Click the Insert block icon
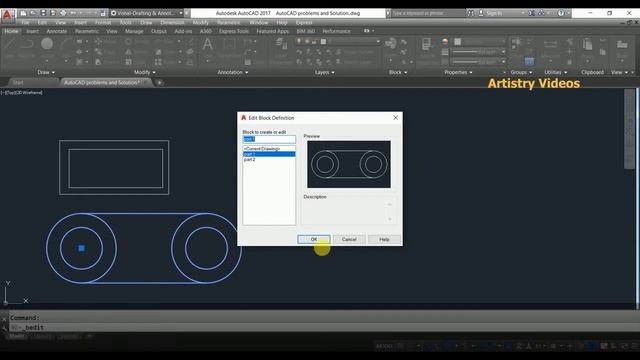This screenshot has height=360, width=640. pos(391,45)
